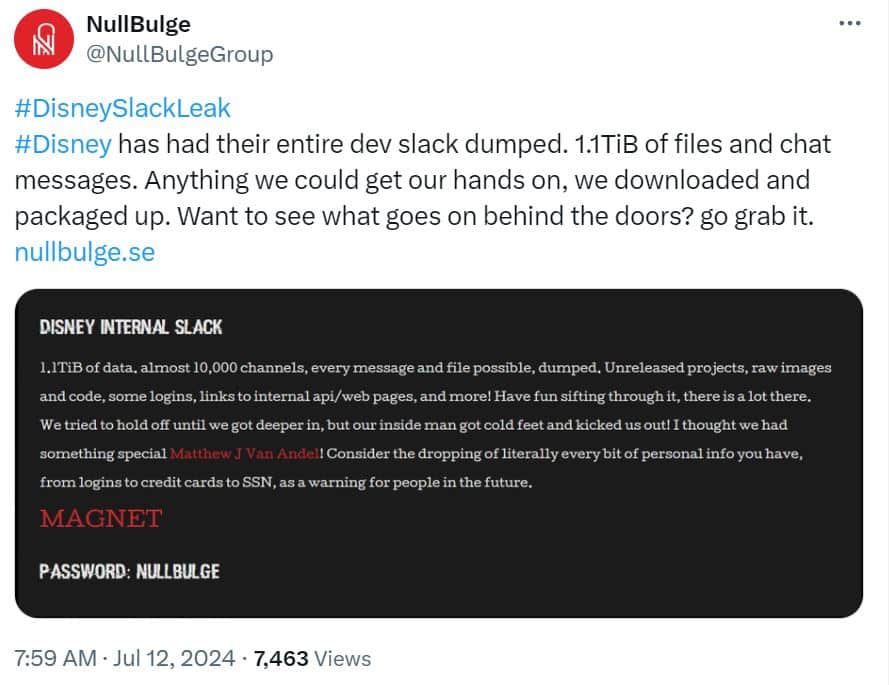The width and height of the screenshot is (889, 685).
Task: Click the red MAGNET text
Action: pos(101,518)
